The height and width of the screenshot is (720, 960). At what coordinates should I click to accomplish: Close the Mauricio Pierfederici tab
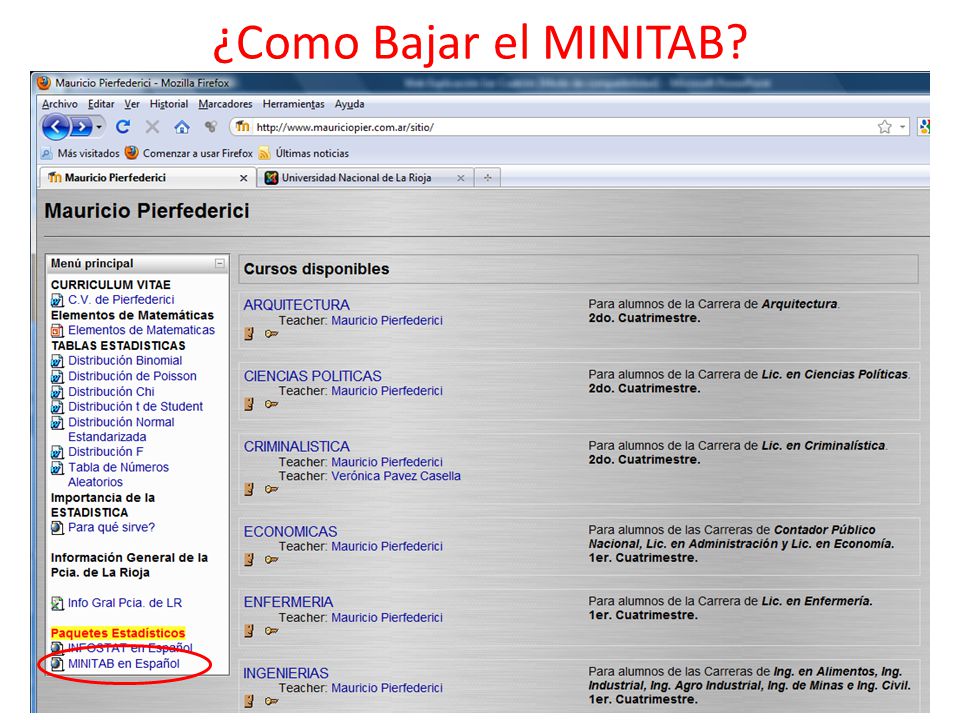[x=243, y=178]
